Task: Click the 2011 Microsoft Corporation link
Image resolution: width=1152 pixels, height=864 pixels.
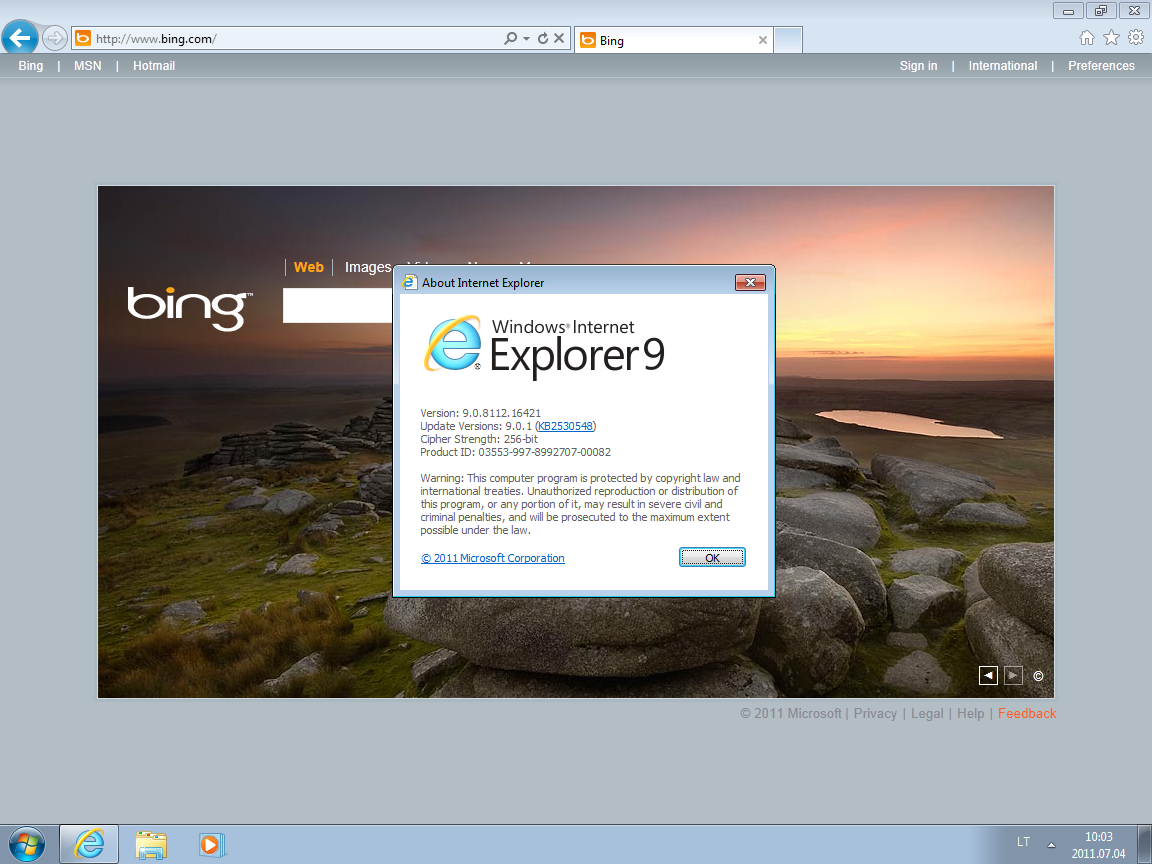Action: coord(493,558)
